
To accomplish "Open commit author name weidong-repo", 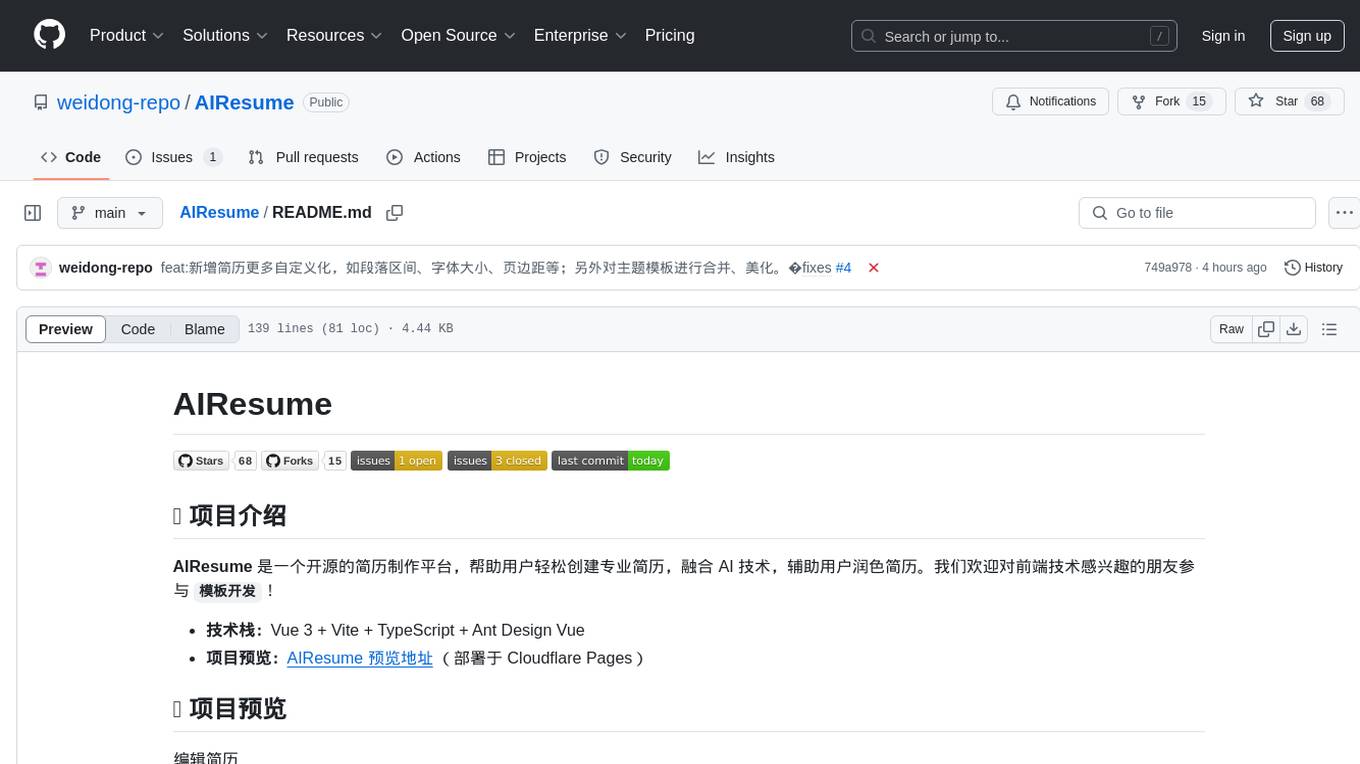I will tap(106, 268).
